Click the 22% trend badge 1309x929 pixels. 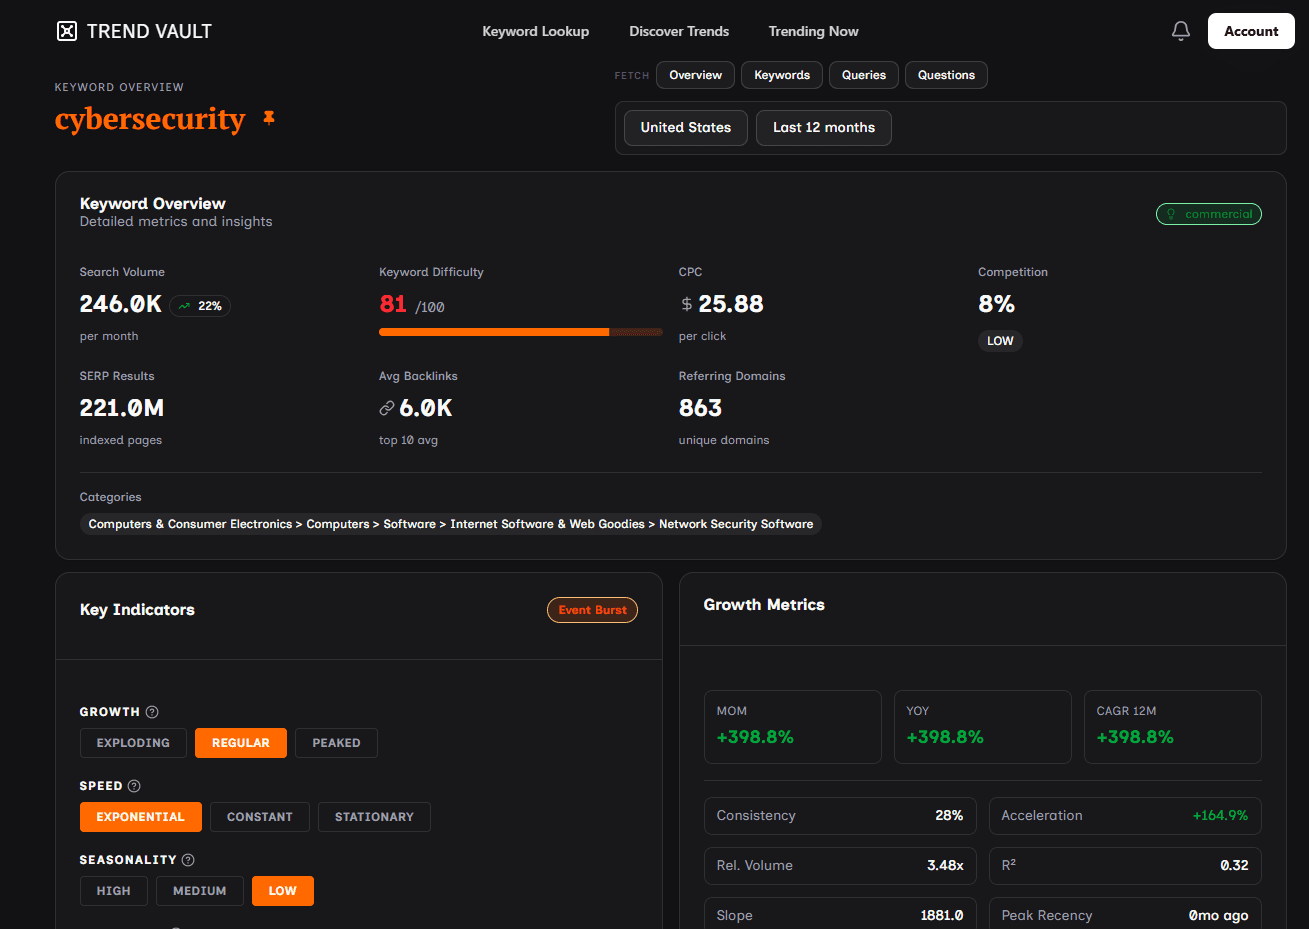click(x=200, y=306)
